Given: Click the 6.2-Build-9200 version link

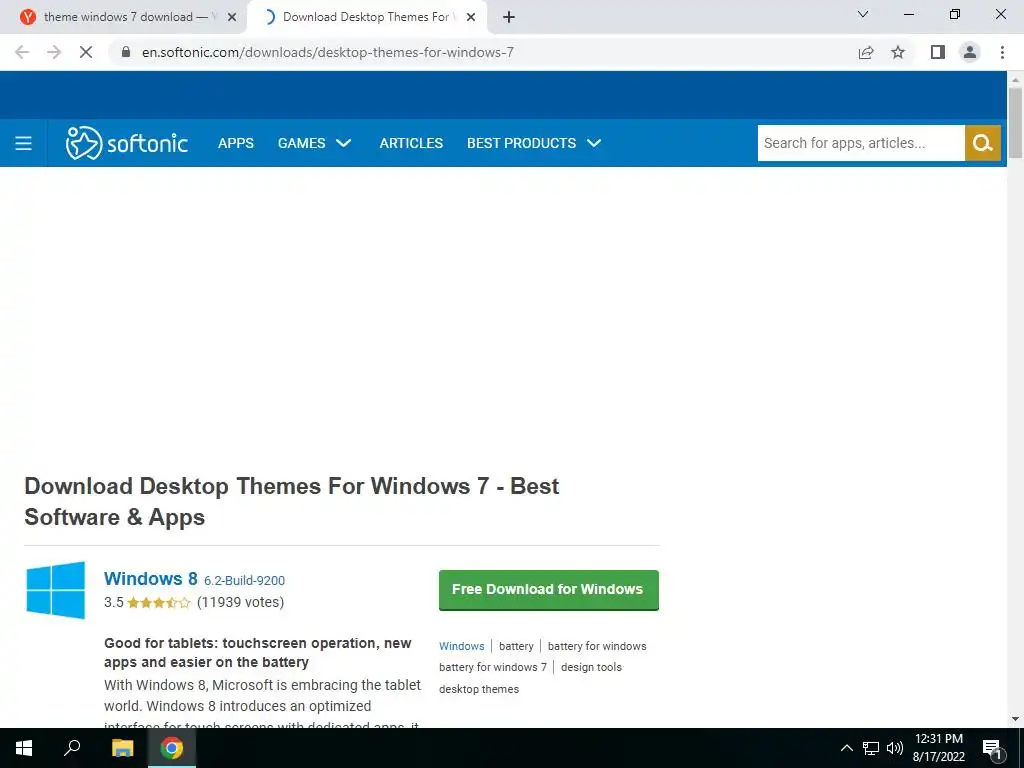Looking at the screenshot, I should tap(244, 581).
